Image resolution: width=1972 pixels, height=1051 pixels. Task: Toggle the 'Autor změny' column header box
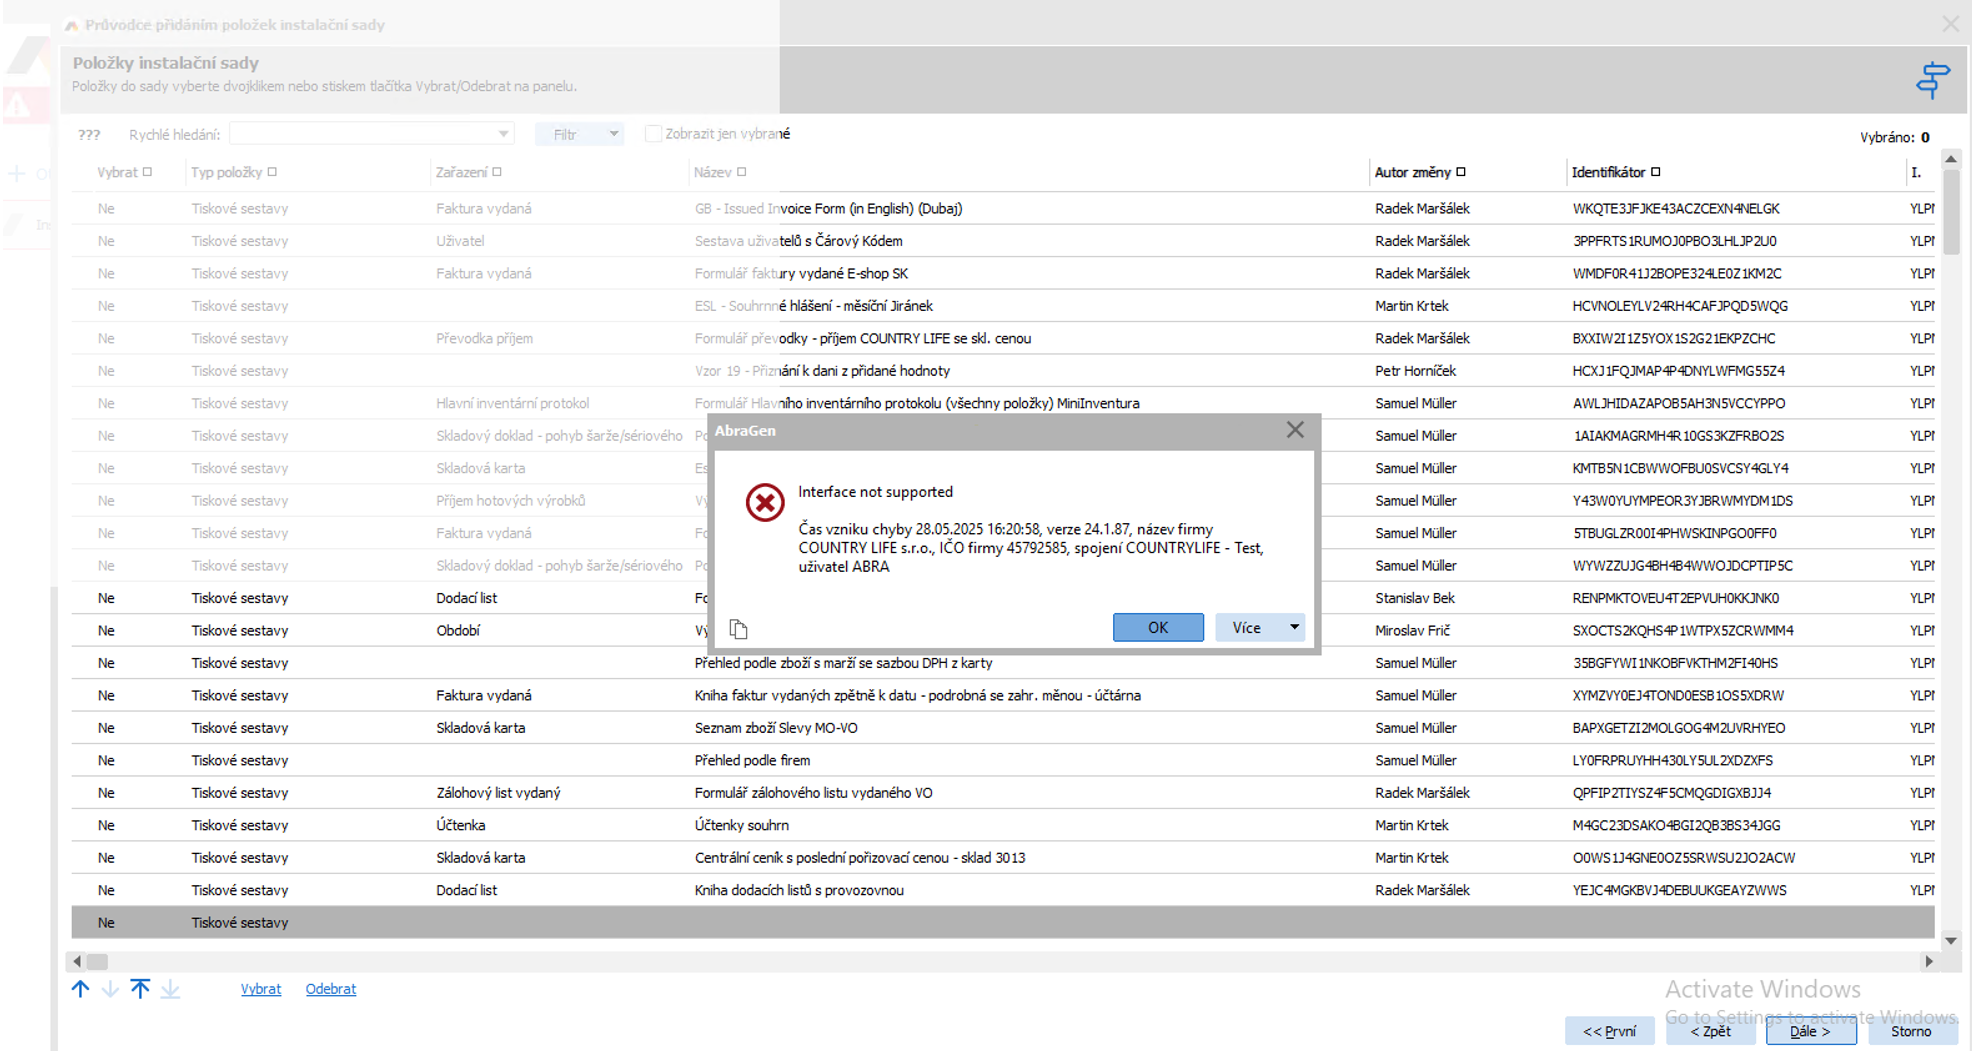1461,172
